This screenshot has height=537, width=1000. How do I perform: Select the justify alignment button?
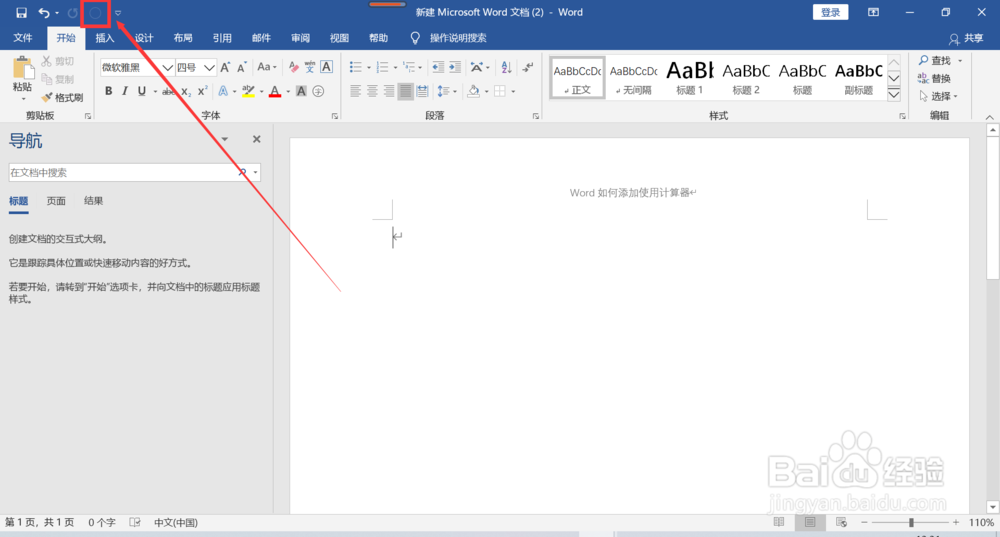pos(405,91)
